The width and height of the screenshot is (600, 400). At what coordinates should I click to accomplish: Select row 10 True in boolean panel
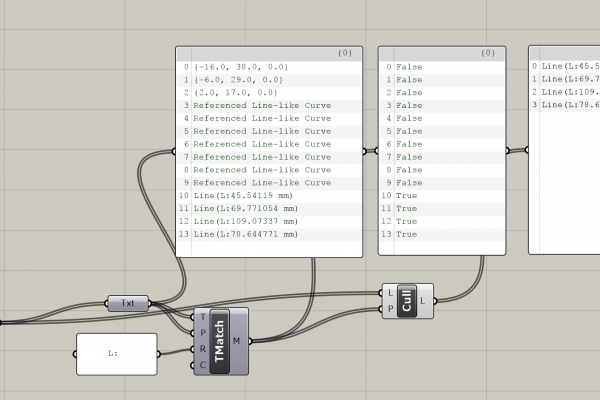[x=442, y=196]
